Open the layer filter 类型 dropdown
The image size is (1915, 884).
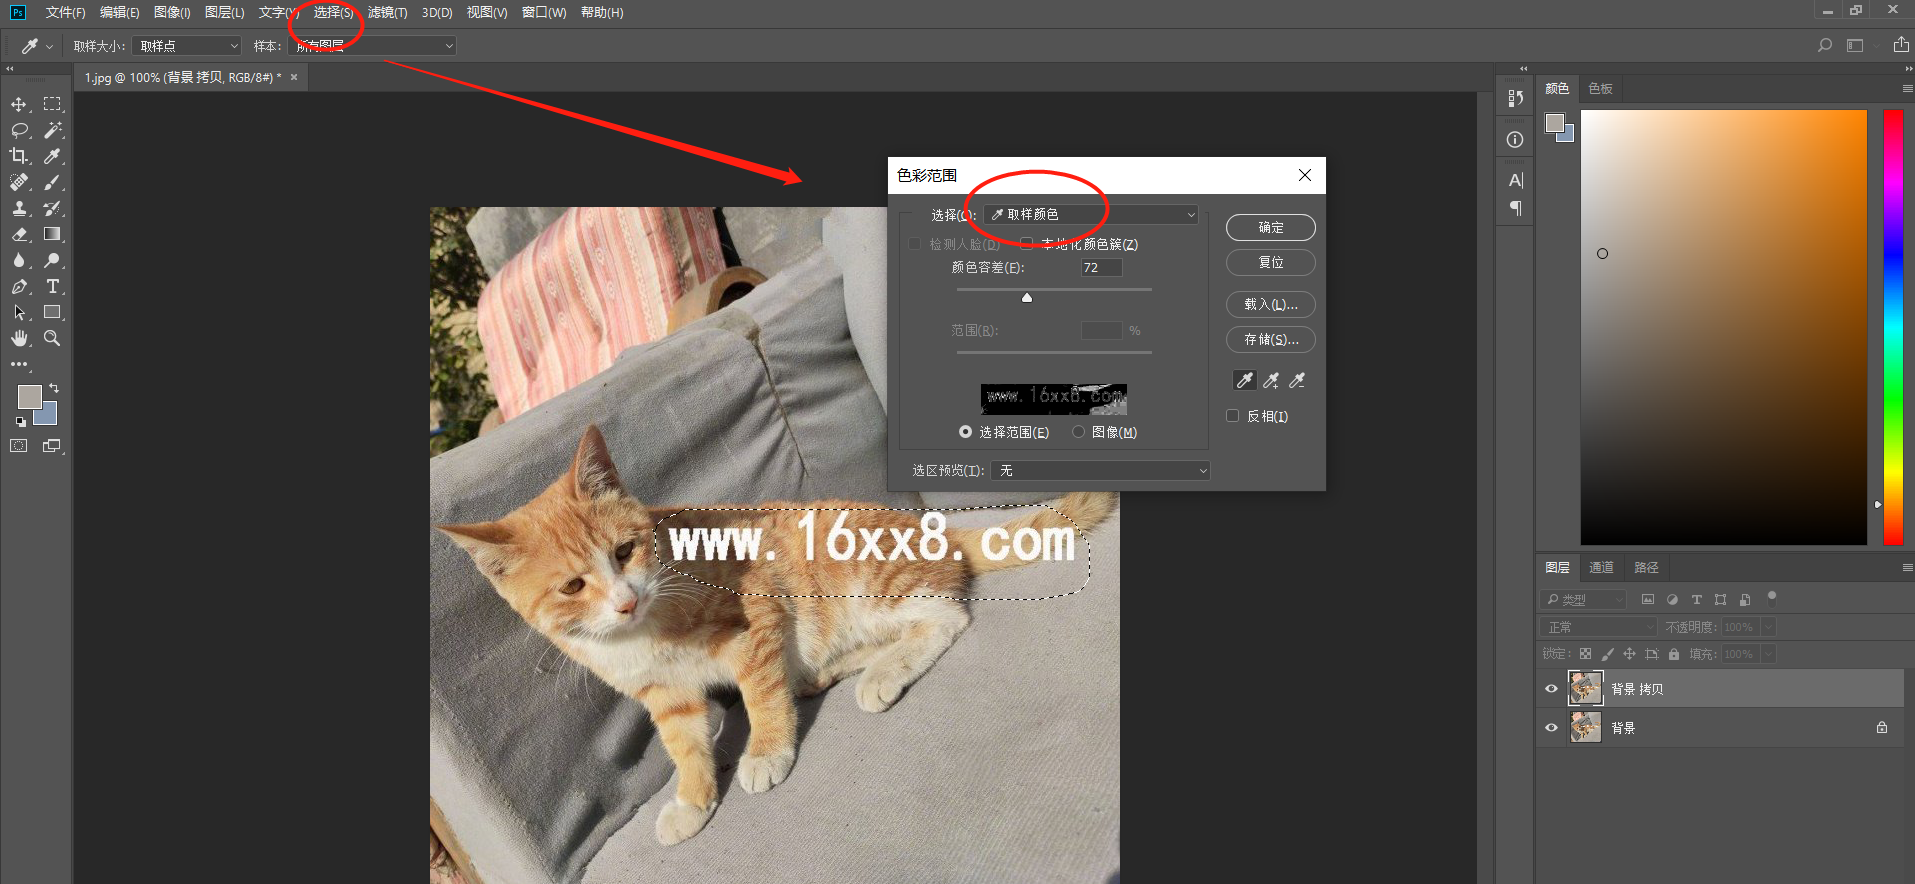coord(1583,599)
